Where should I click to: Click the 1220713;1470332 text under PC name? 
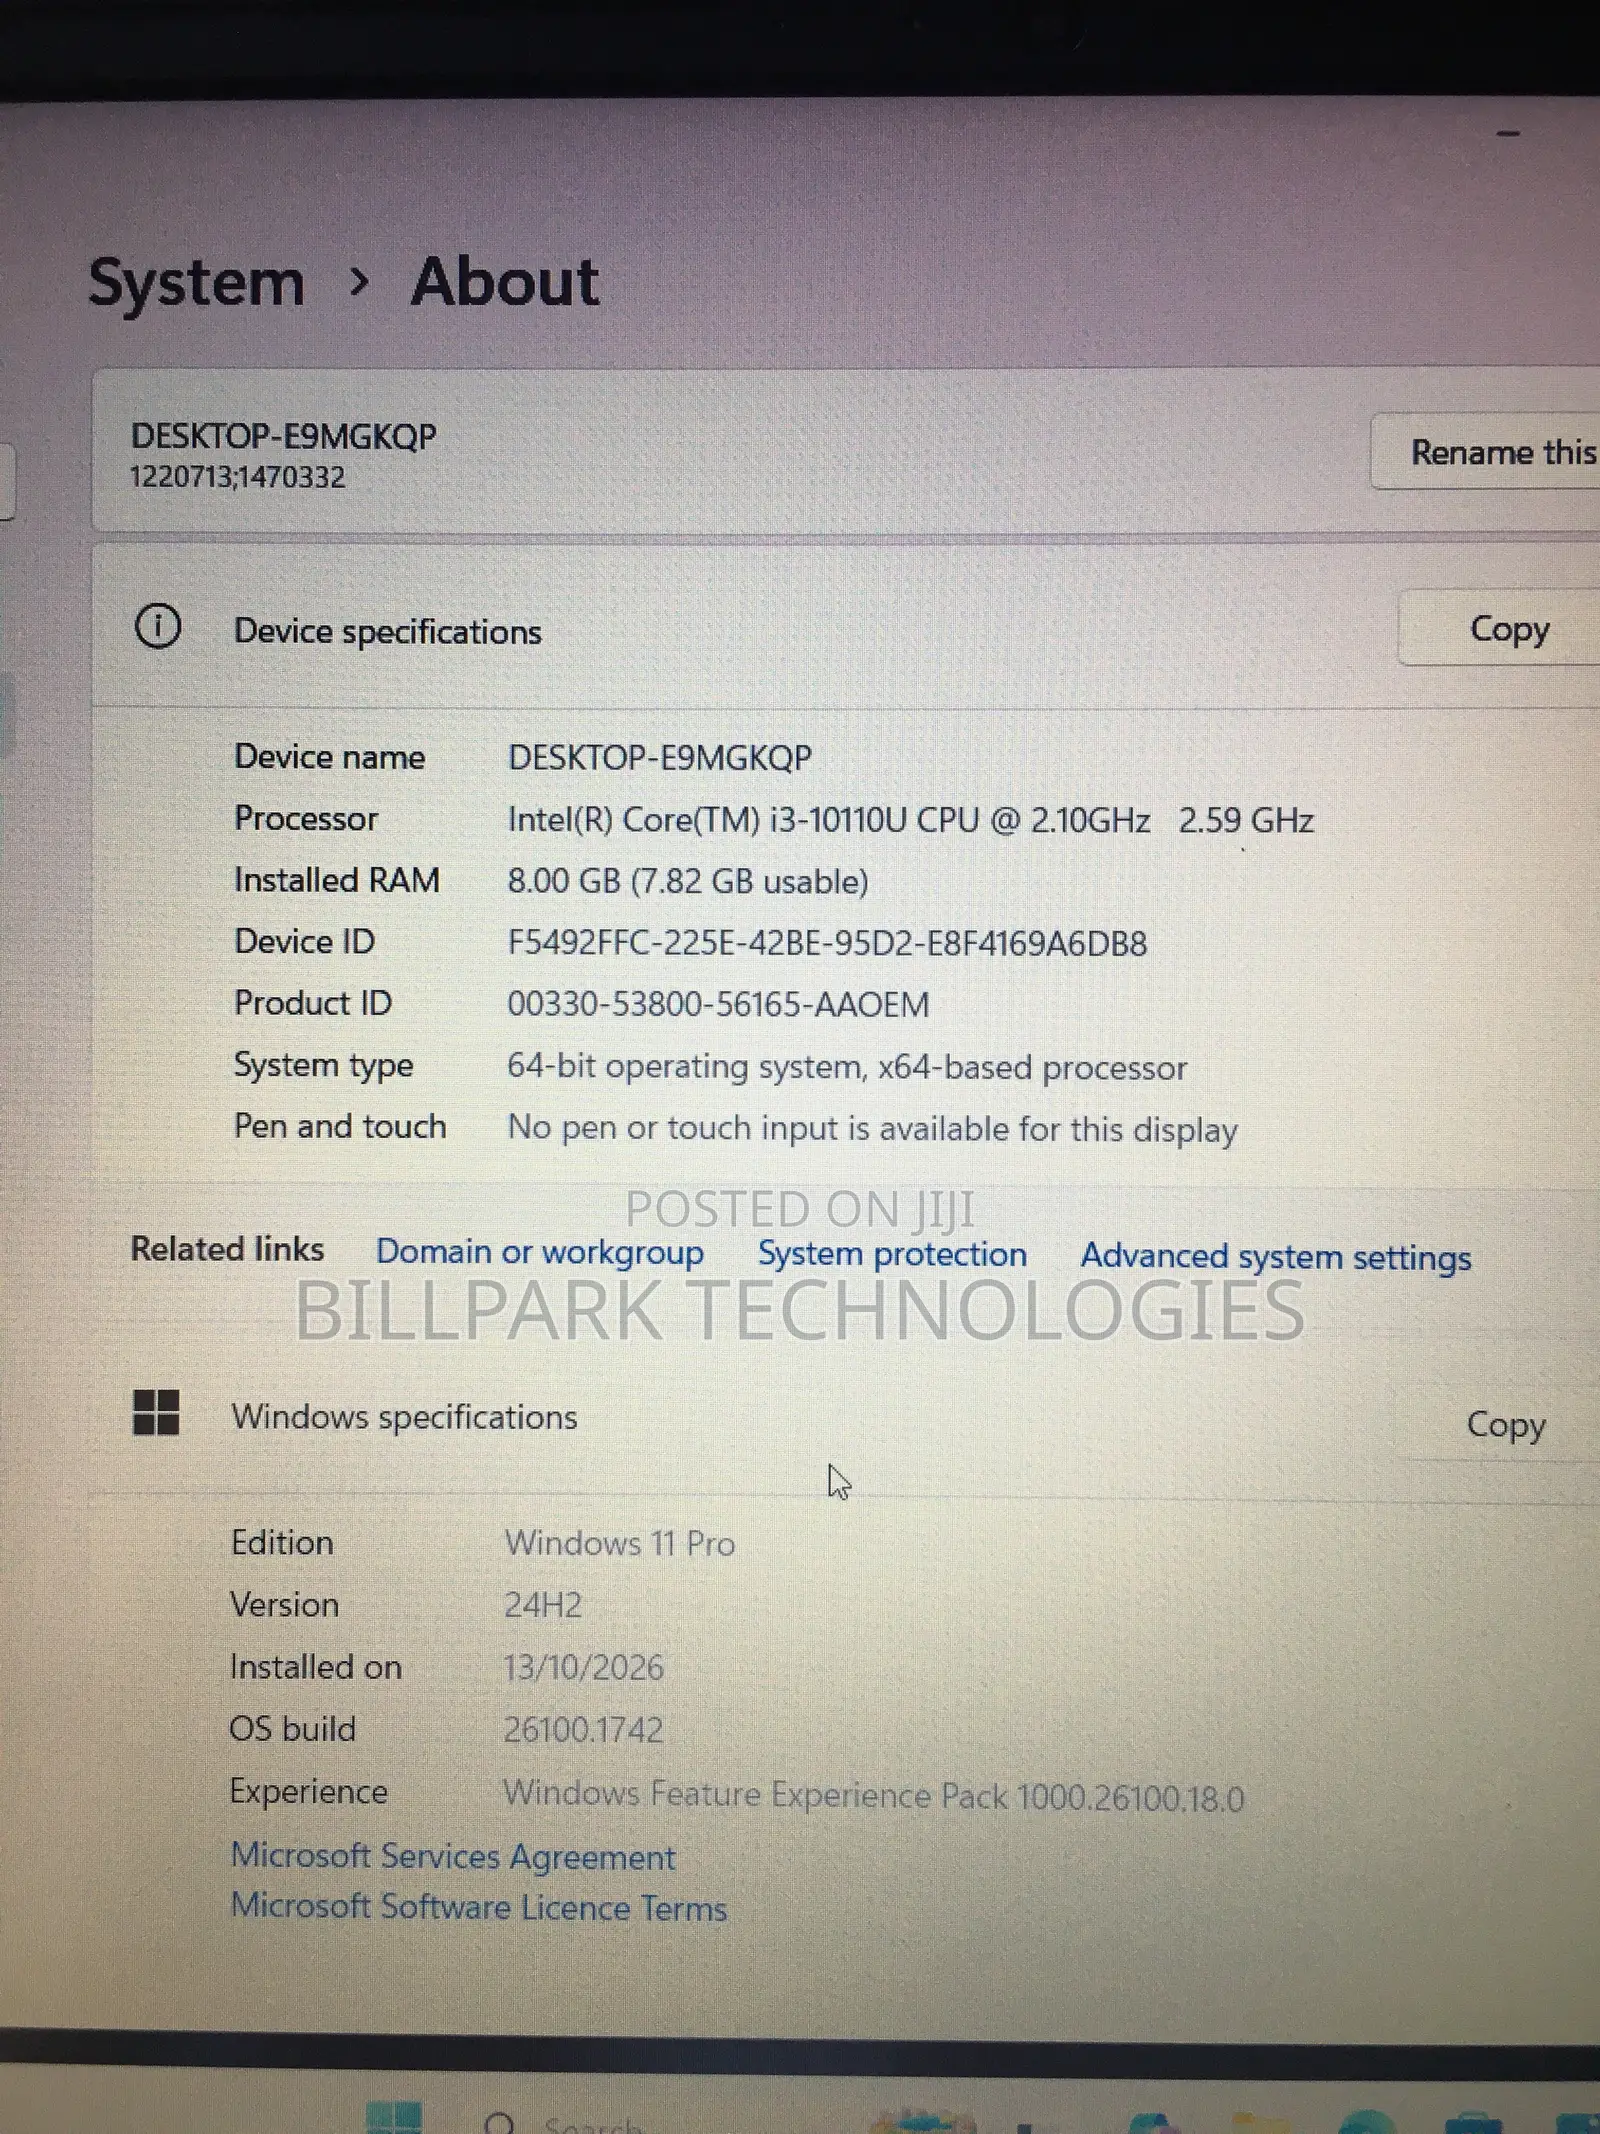tap(238, 477)
